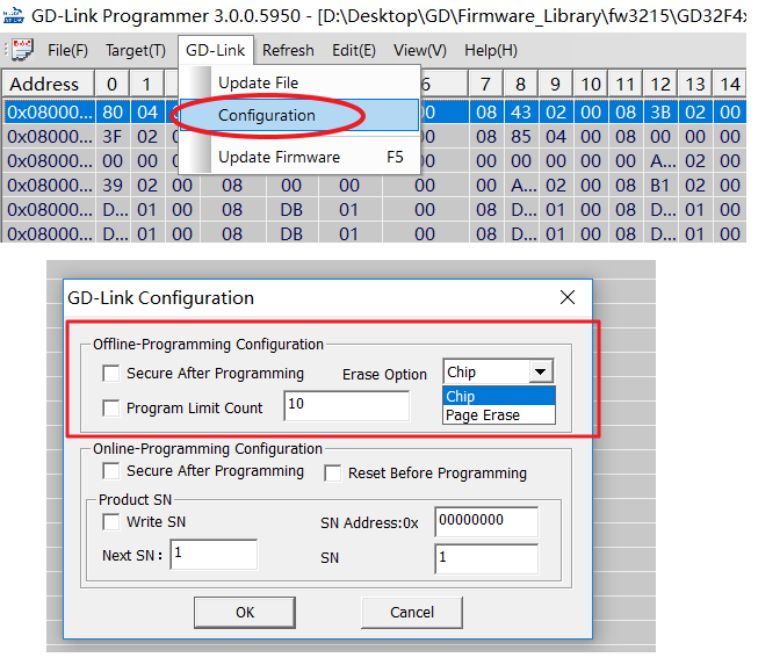The width and height of the screenshot is (780, 672).
Task: Tick the Write SN checkbox
Action: click(x=110, y=521)
